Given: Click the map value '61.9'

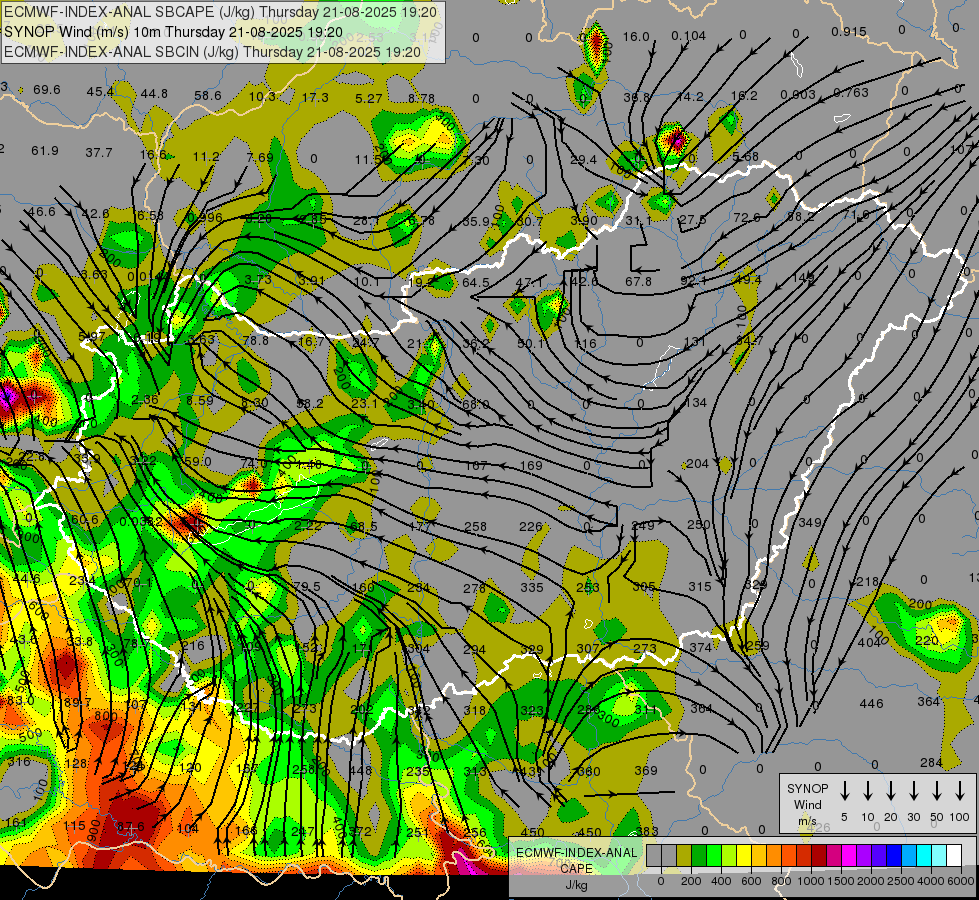Looking at the screenshot, I should click(45, 151).
